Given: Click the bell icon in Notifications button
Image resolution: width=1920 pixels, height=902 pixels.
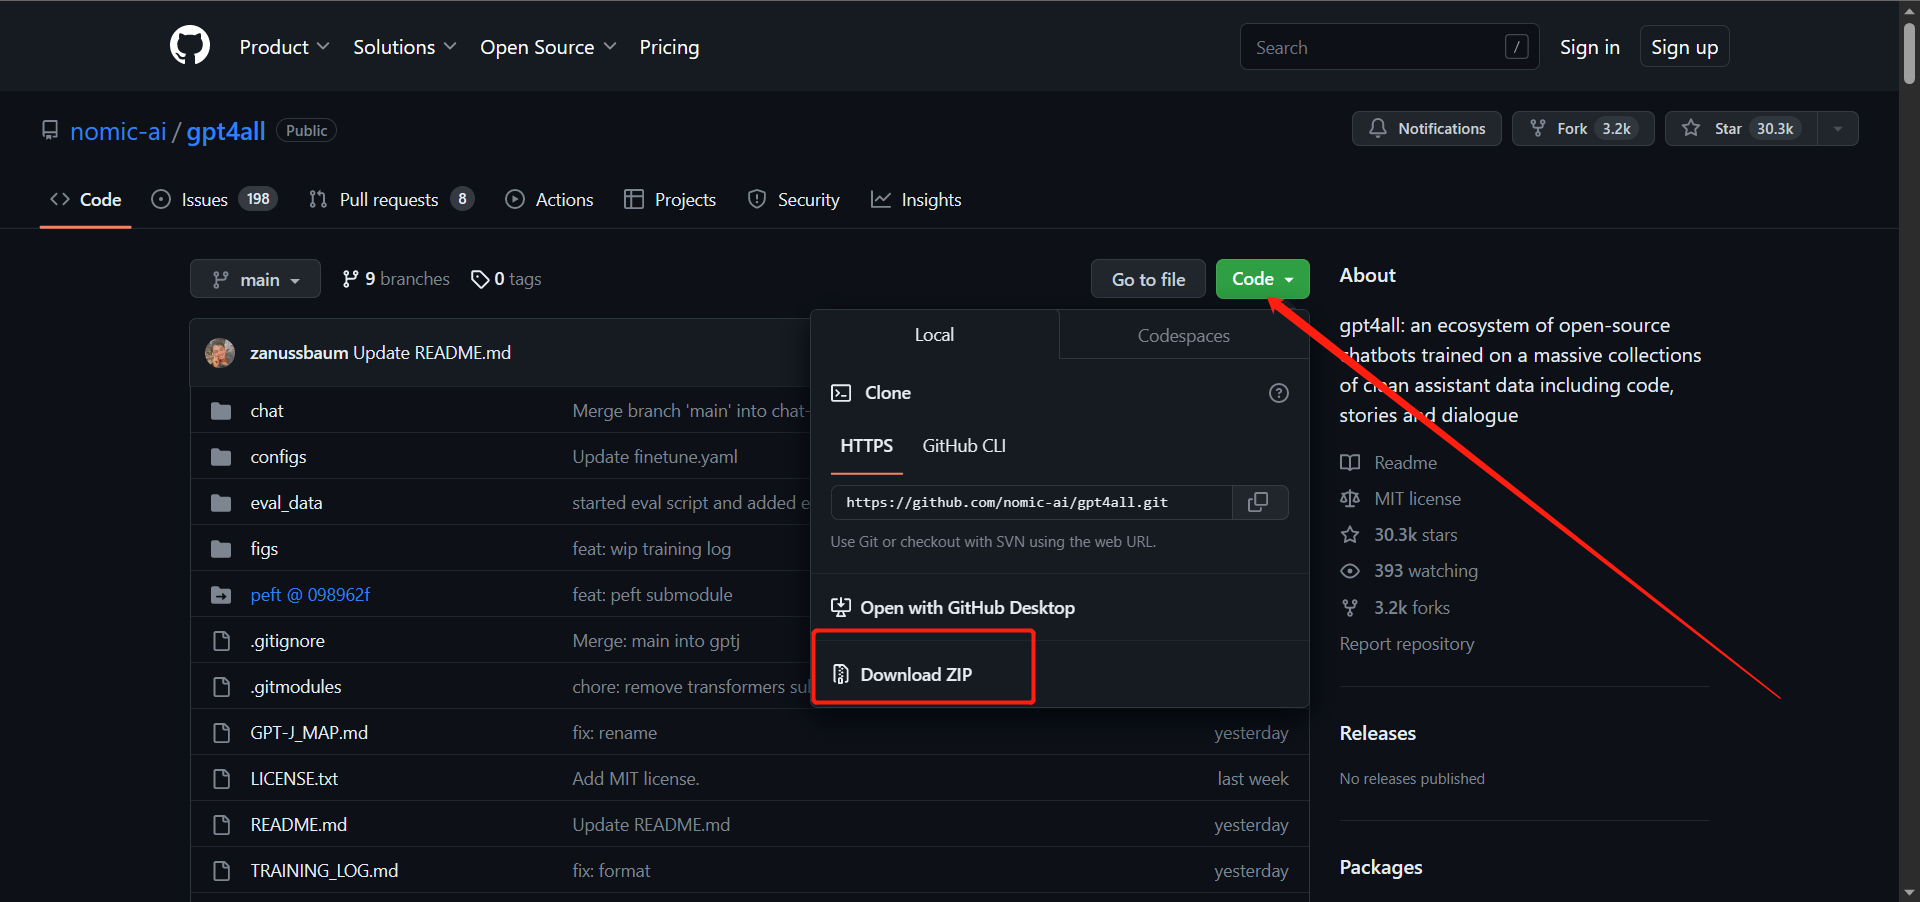Looking at the screenshot, I should coord(1378,128).
